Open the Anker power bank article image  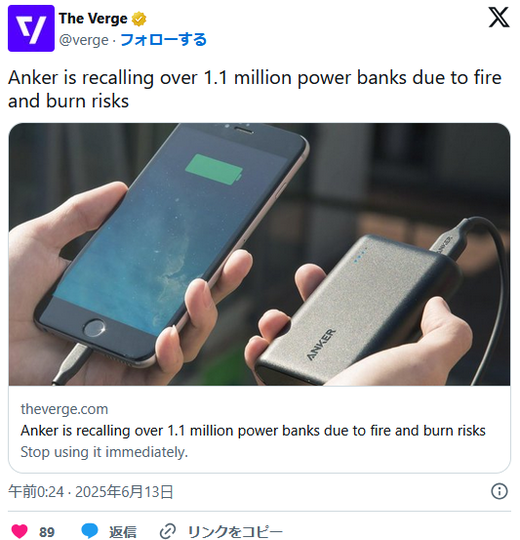(259, 254)
